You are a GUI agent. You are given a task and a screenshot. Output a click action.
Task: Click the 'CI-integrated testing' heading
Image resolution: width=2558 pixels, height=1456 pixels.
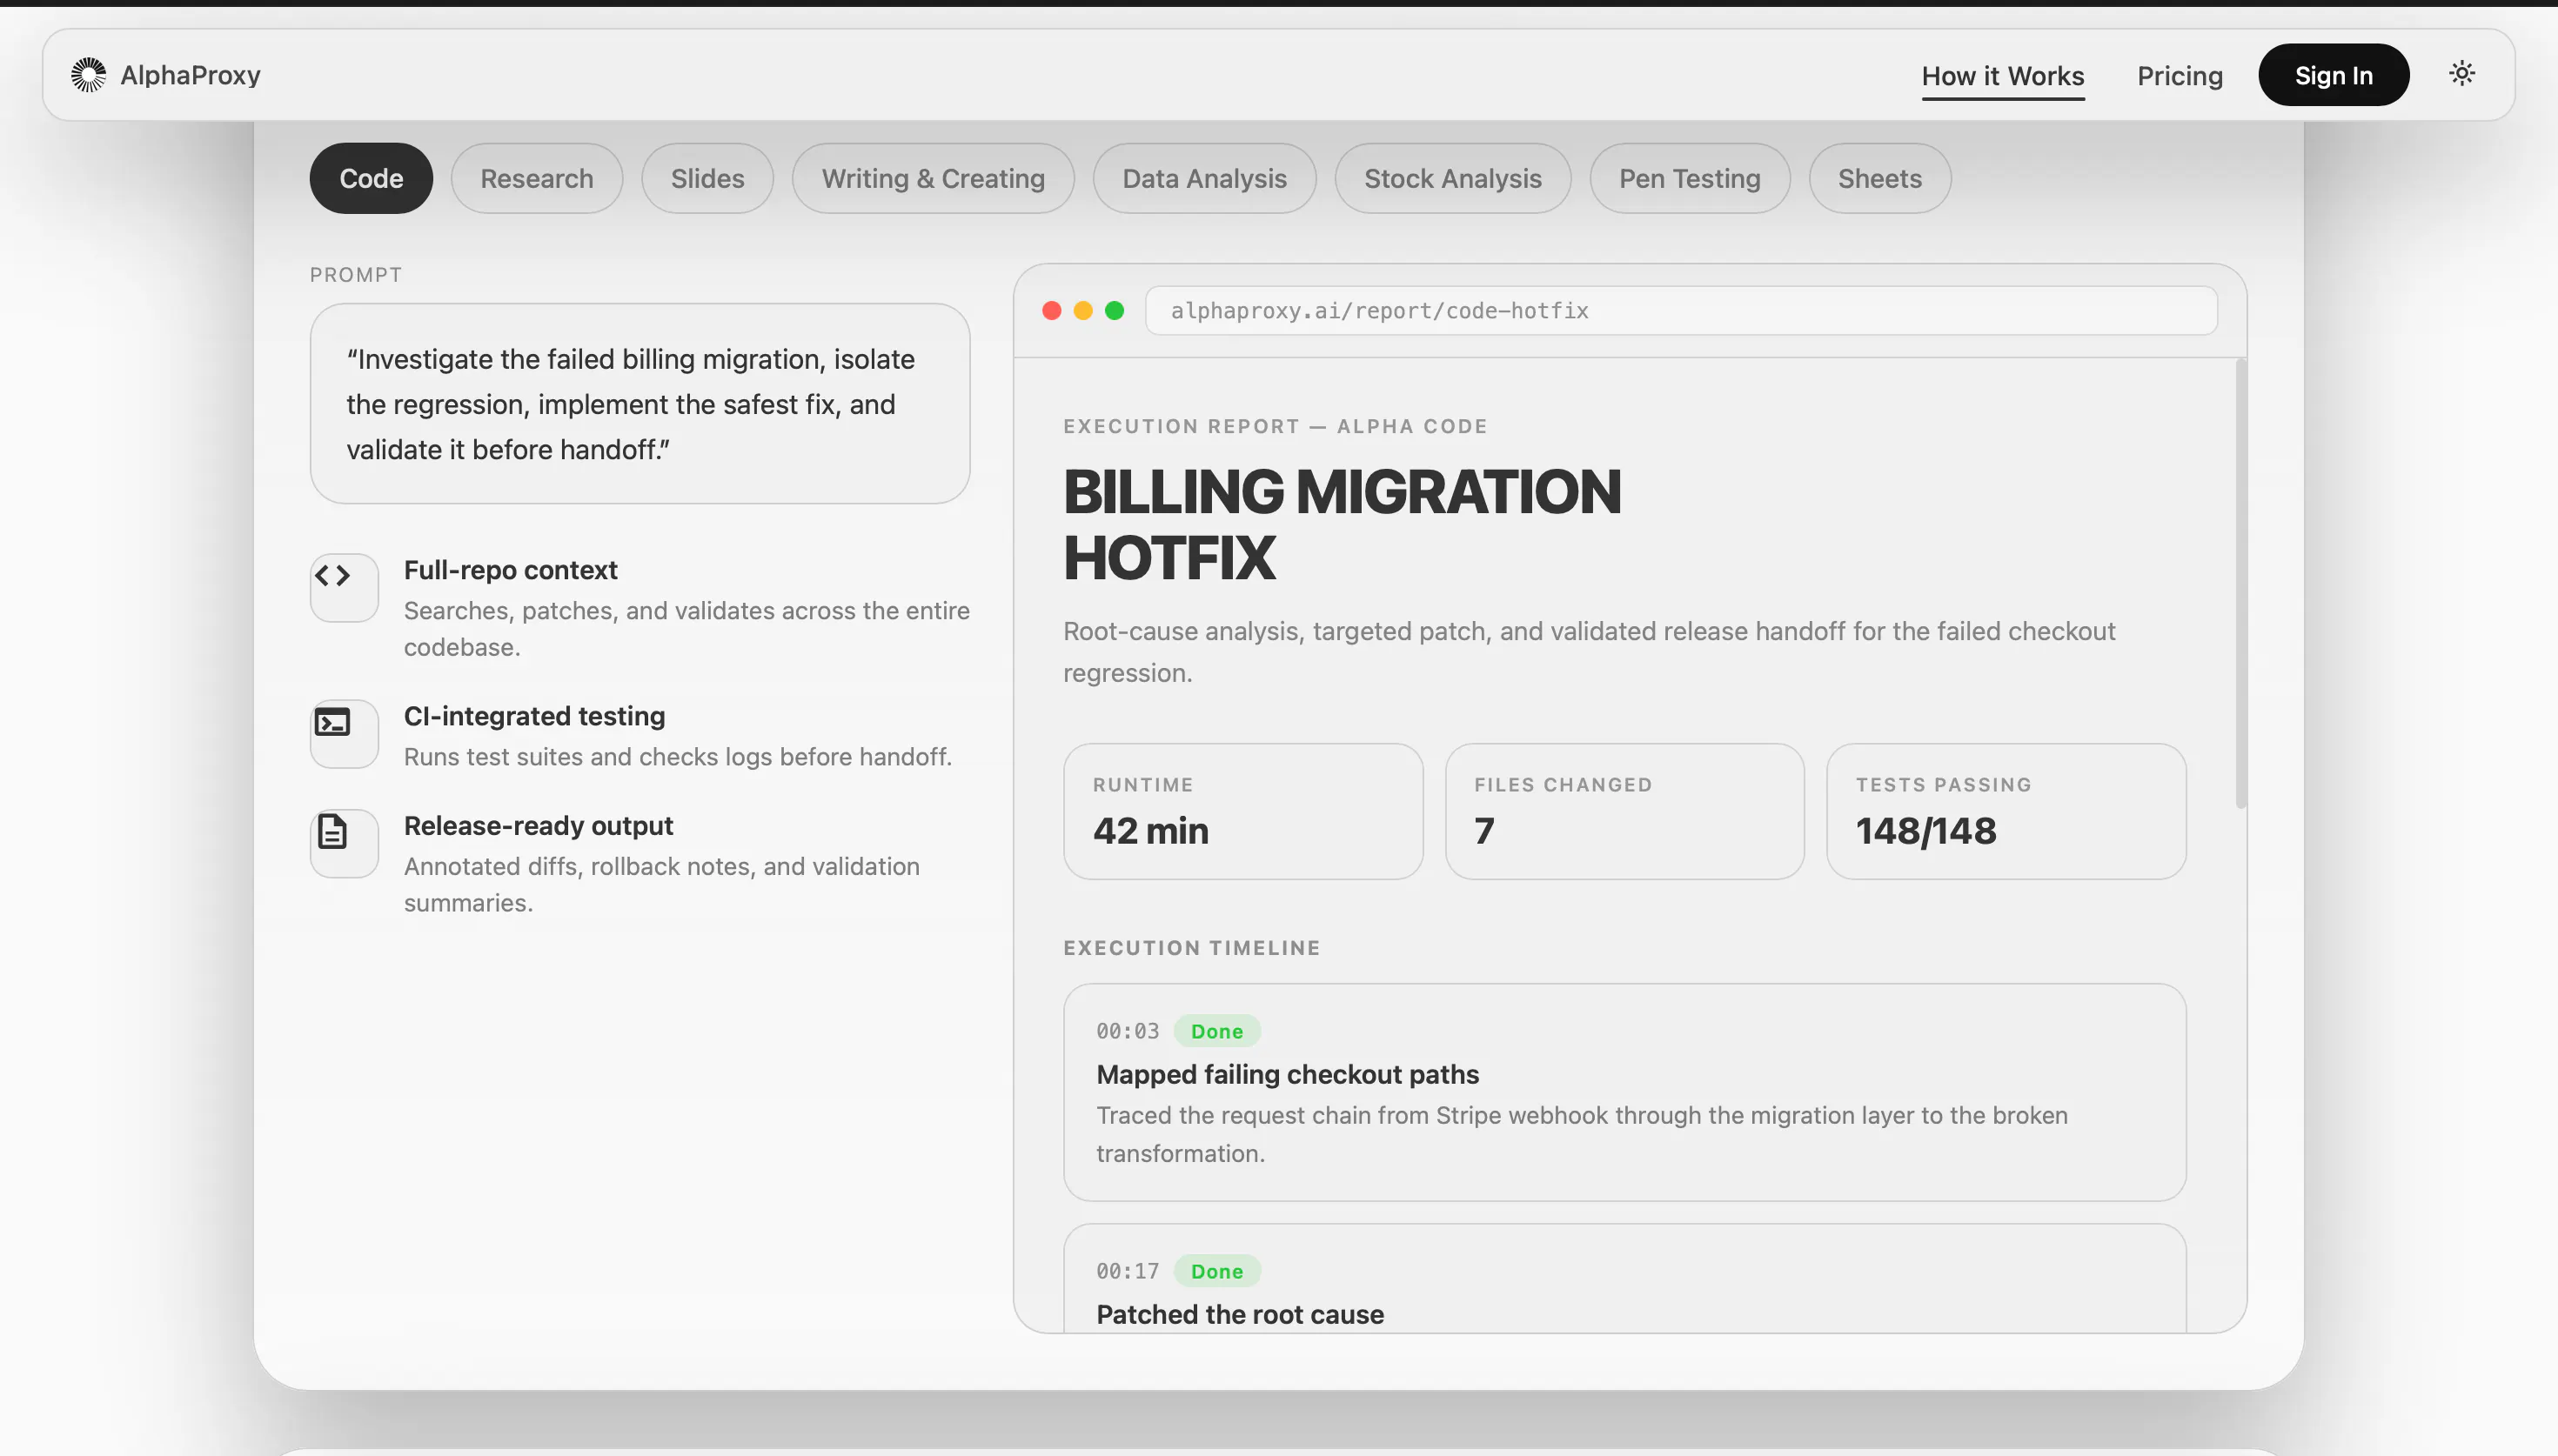pos(534,716)
